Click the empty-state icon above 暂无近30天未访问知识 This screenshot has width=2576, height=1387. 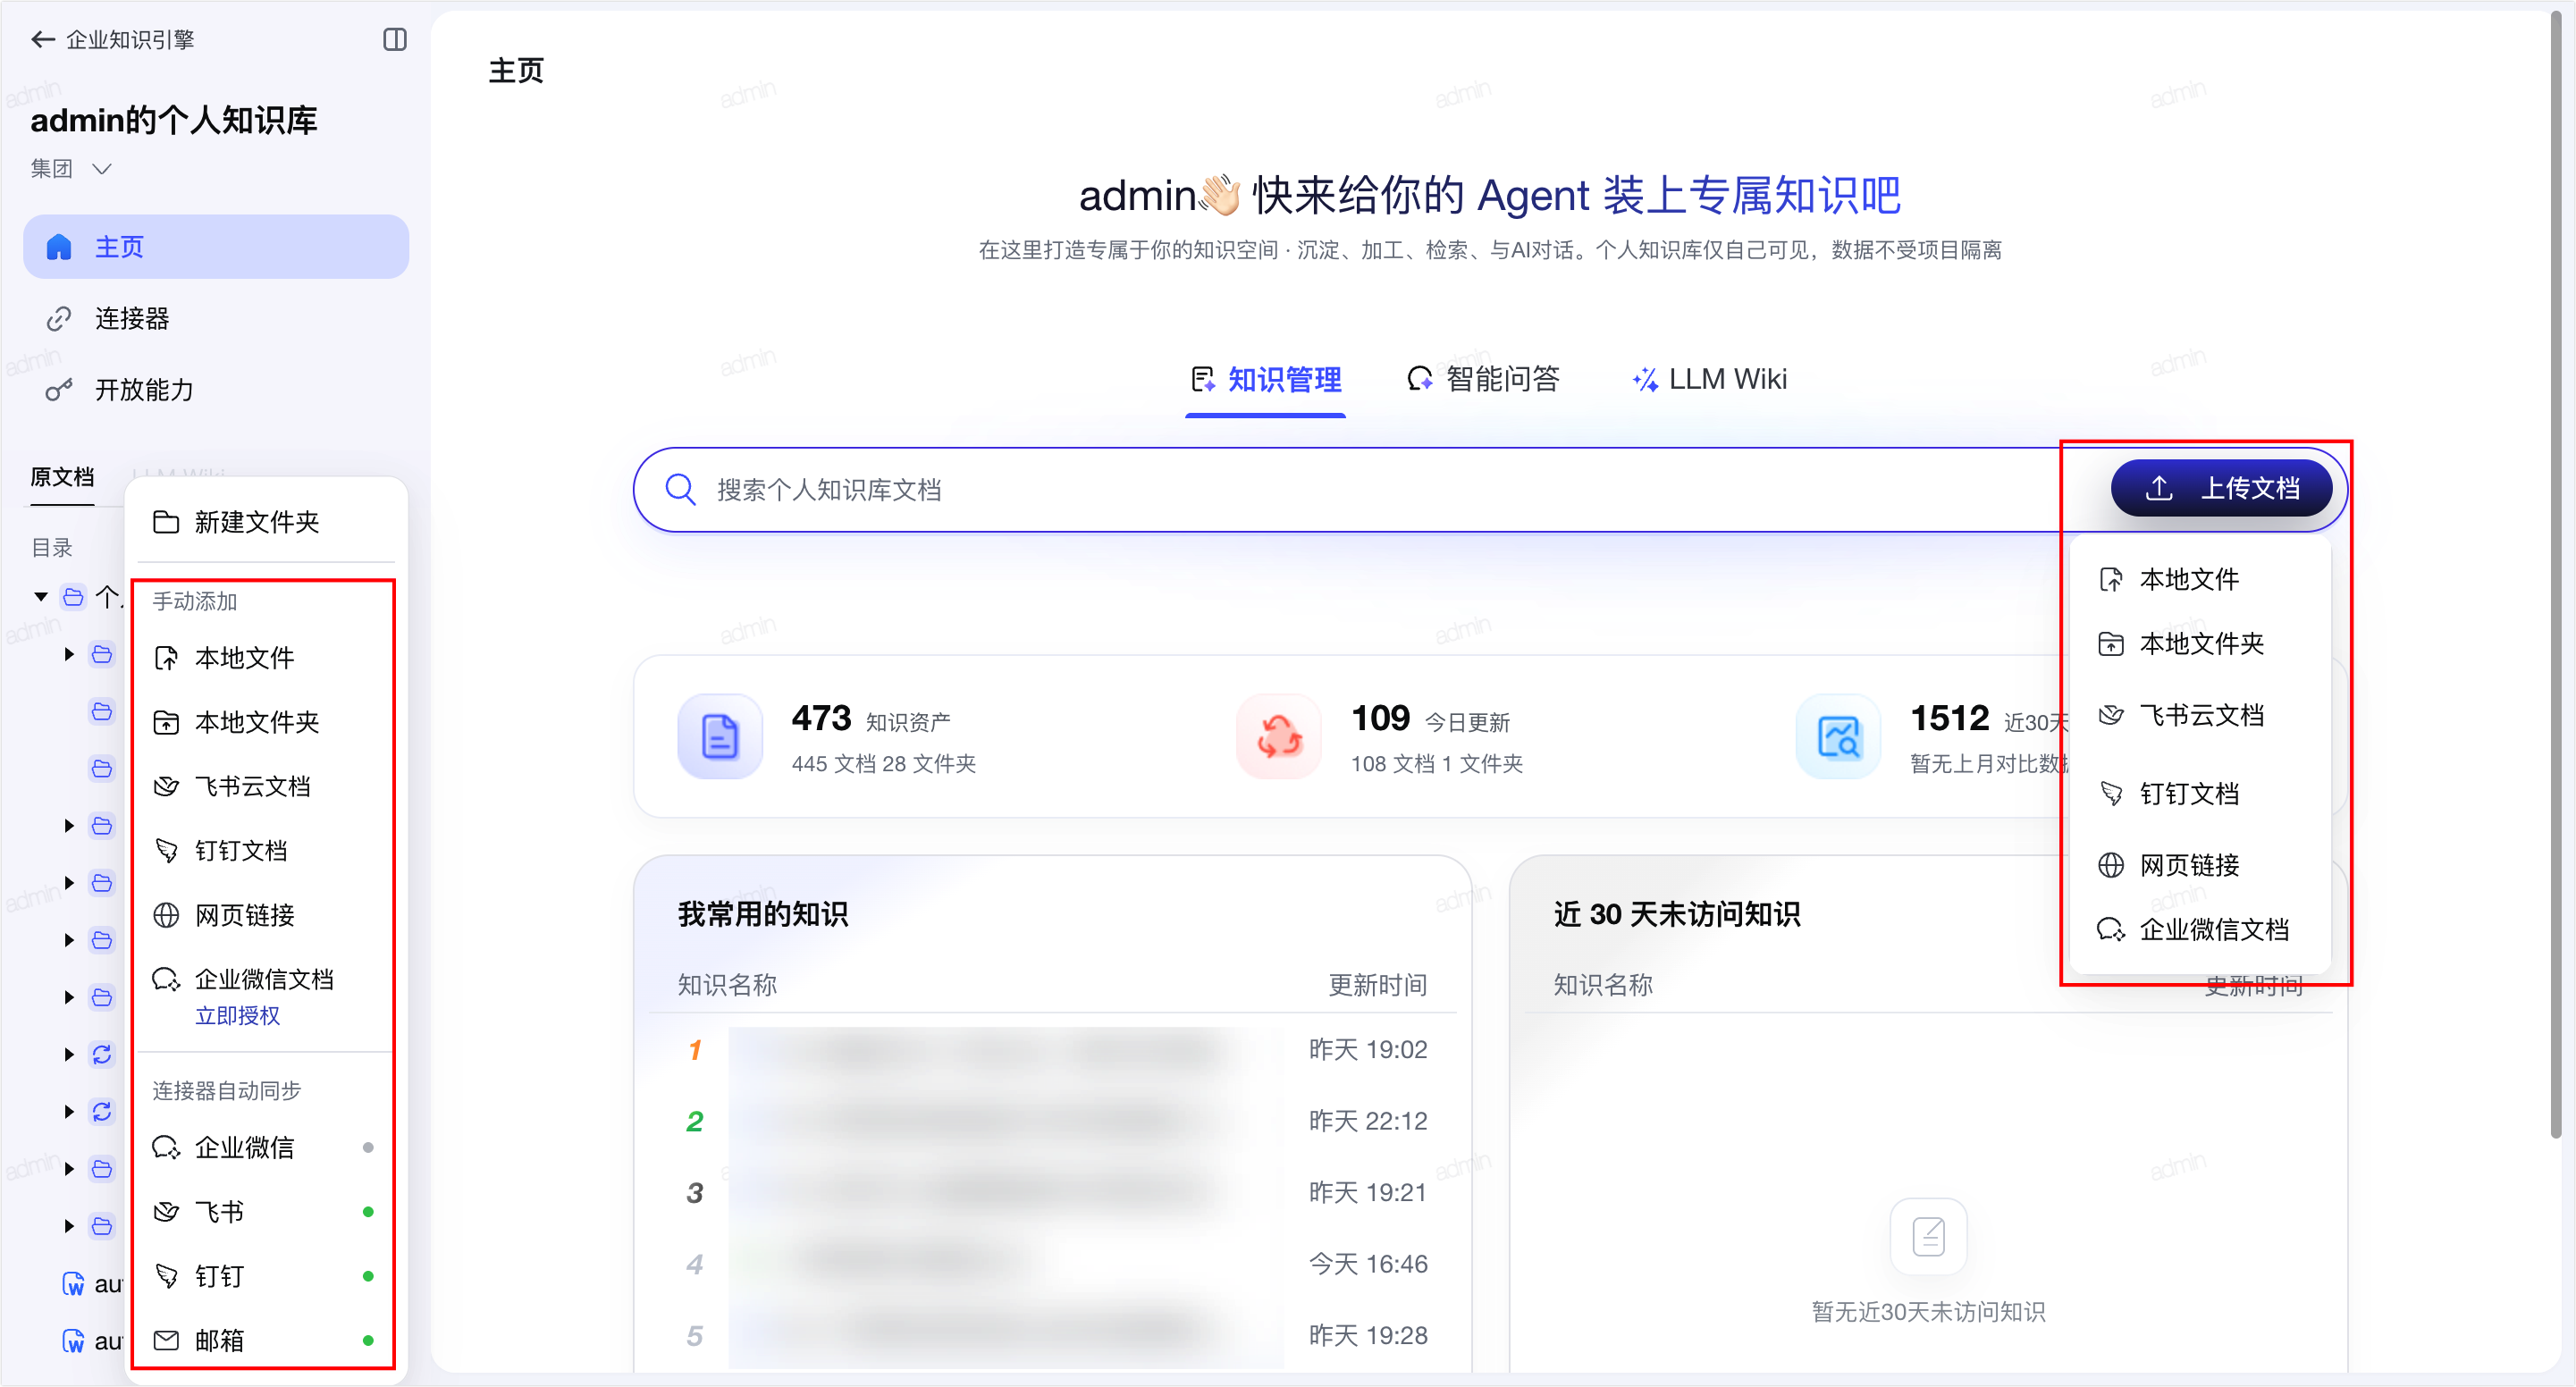[1929, 1237]
